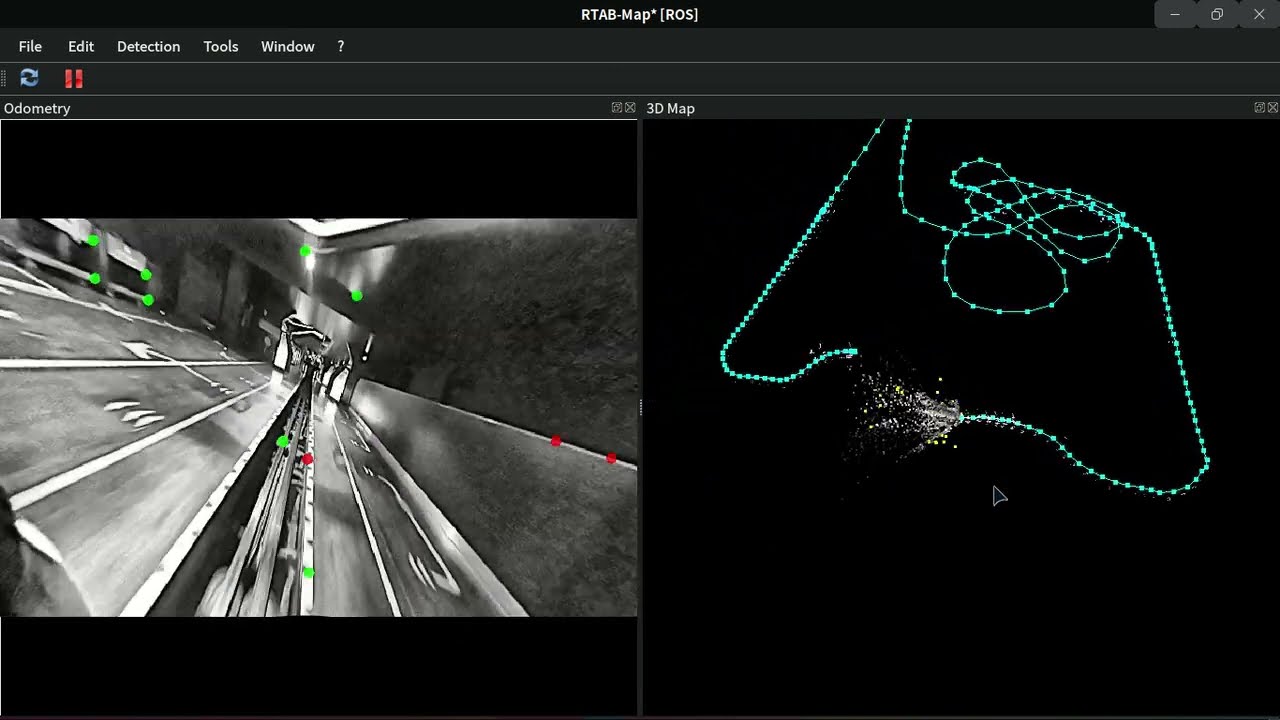Open the Detection menu

coord(148,46)
